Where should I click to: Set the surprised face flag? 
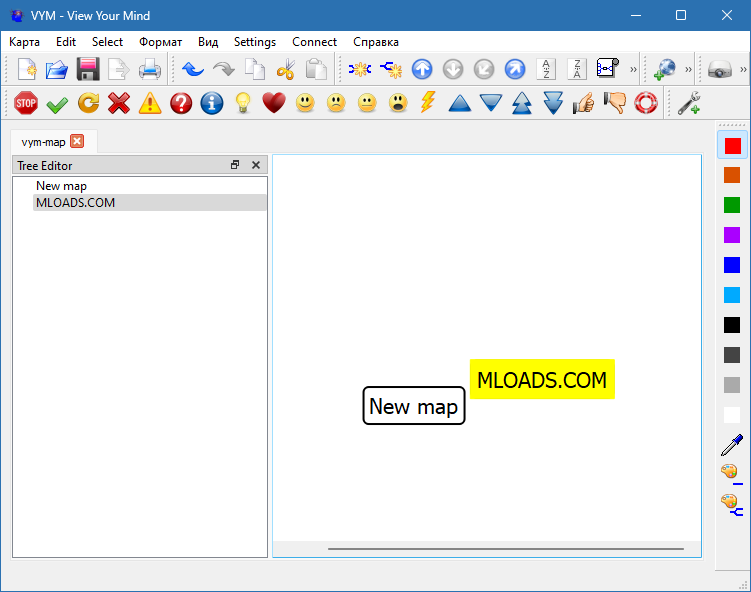click(x=398, y=103)
